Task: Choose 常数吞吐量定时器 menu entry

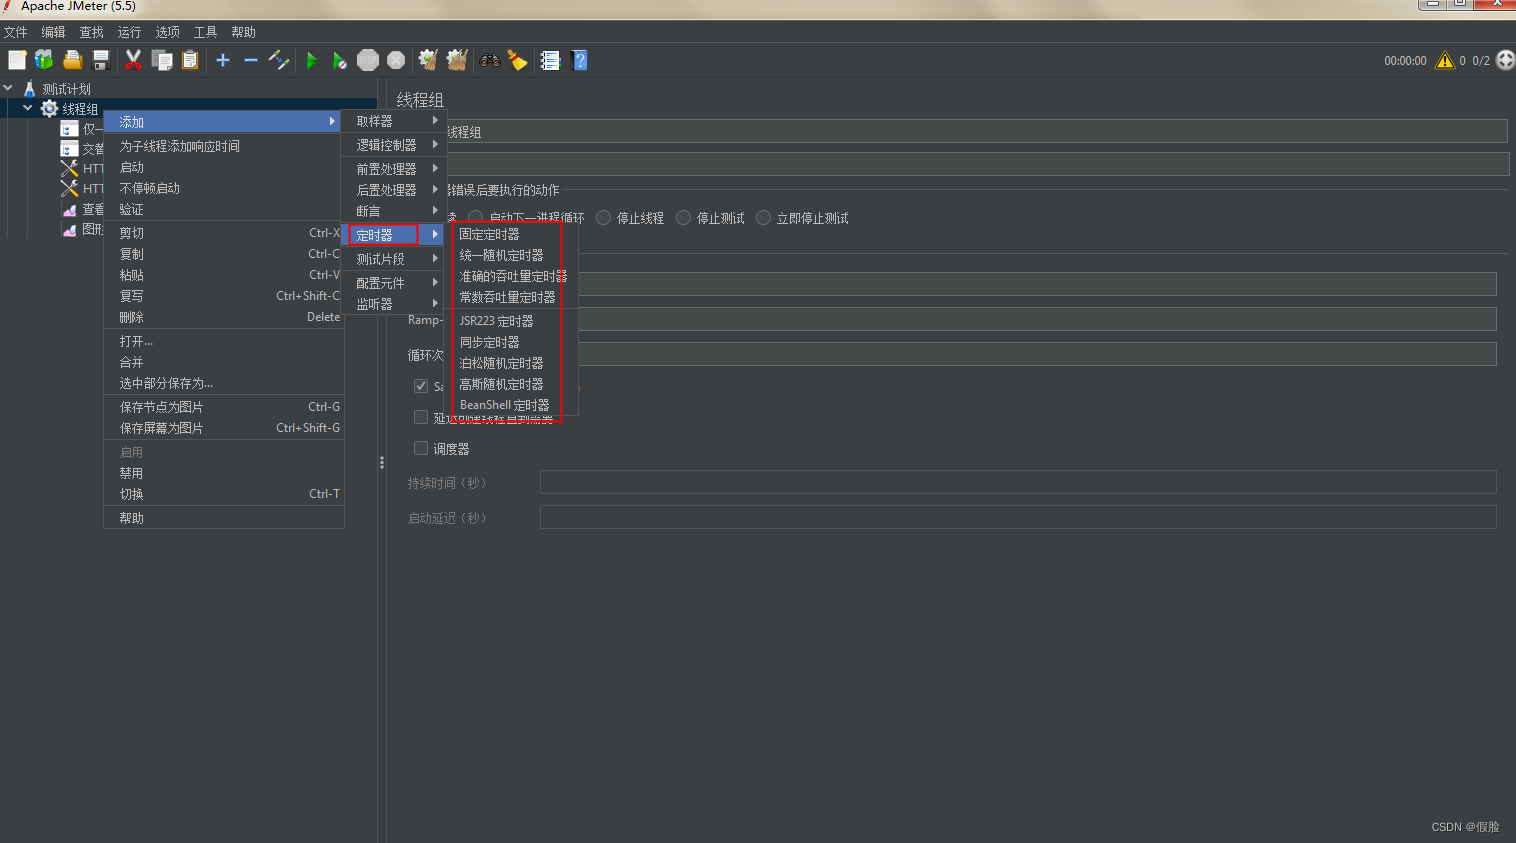Action: [513, 297]
